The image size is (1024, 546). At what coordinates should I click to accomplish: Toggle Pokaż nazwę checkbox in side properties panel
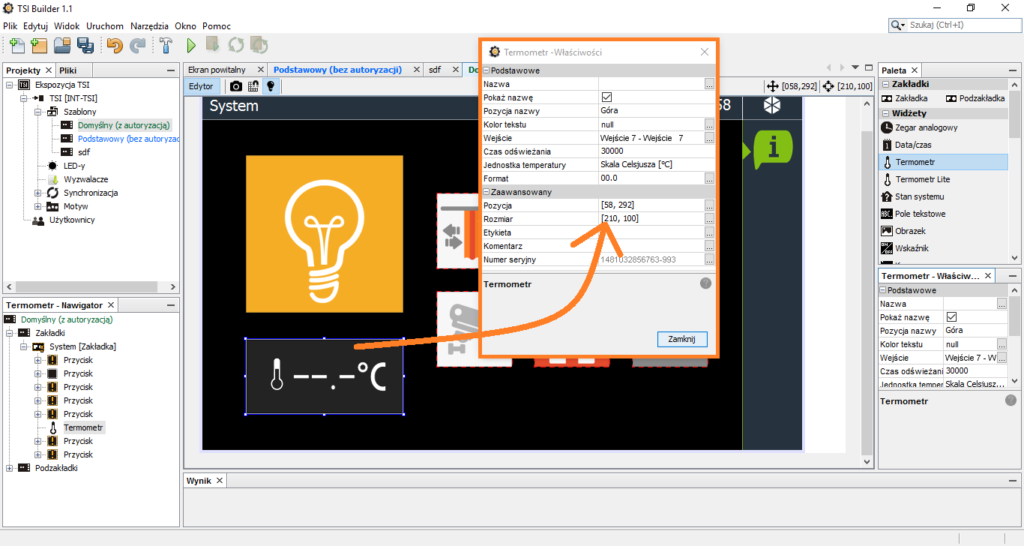coord(952,317)
